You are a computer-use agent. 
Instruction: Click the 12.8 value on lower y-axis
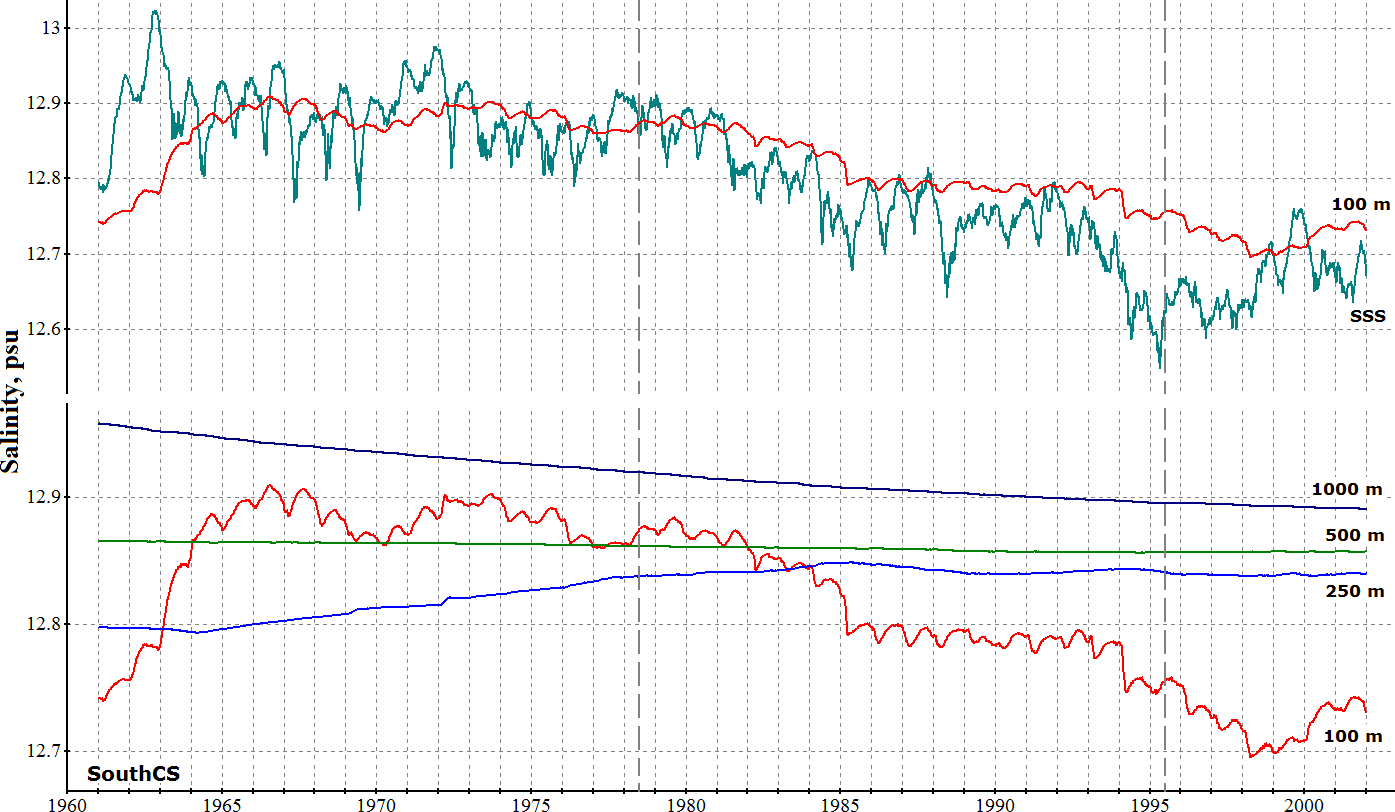coord(33,625)
